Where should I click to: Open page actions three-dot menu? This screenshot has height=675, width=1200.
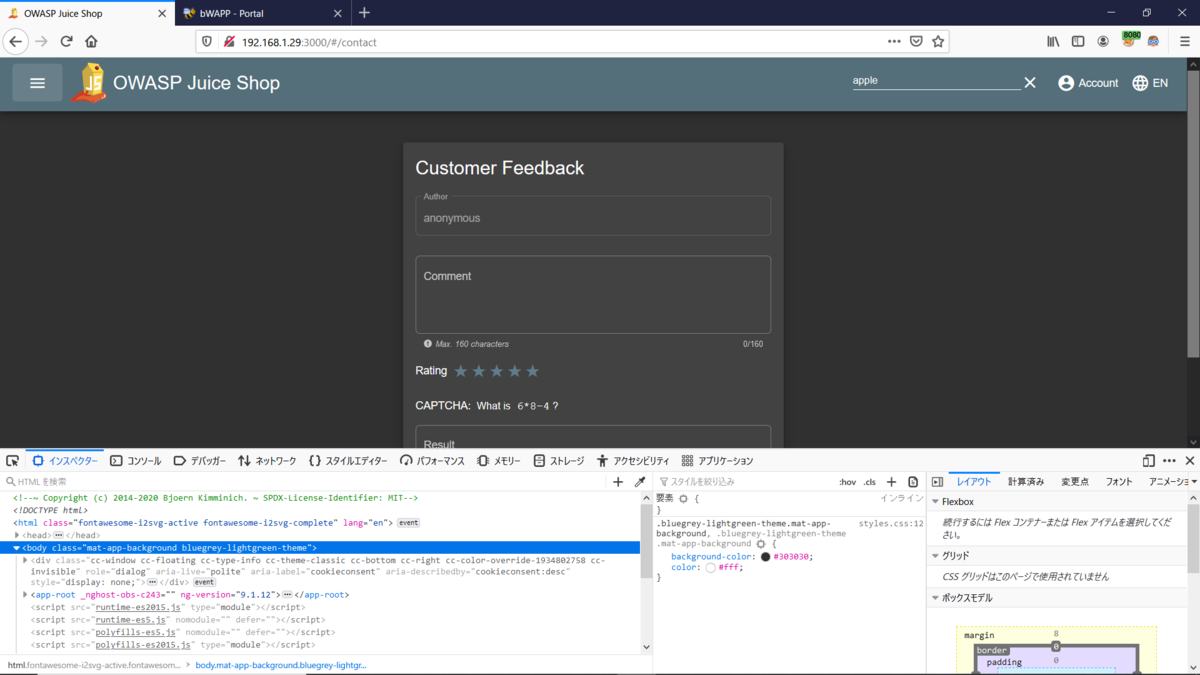[894, 42]
